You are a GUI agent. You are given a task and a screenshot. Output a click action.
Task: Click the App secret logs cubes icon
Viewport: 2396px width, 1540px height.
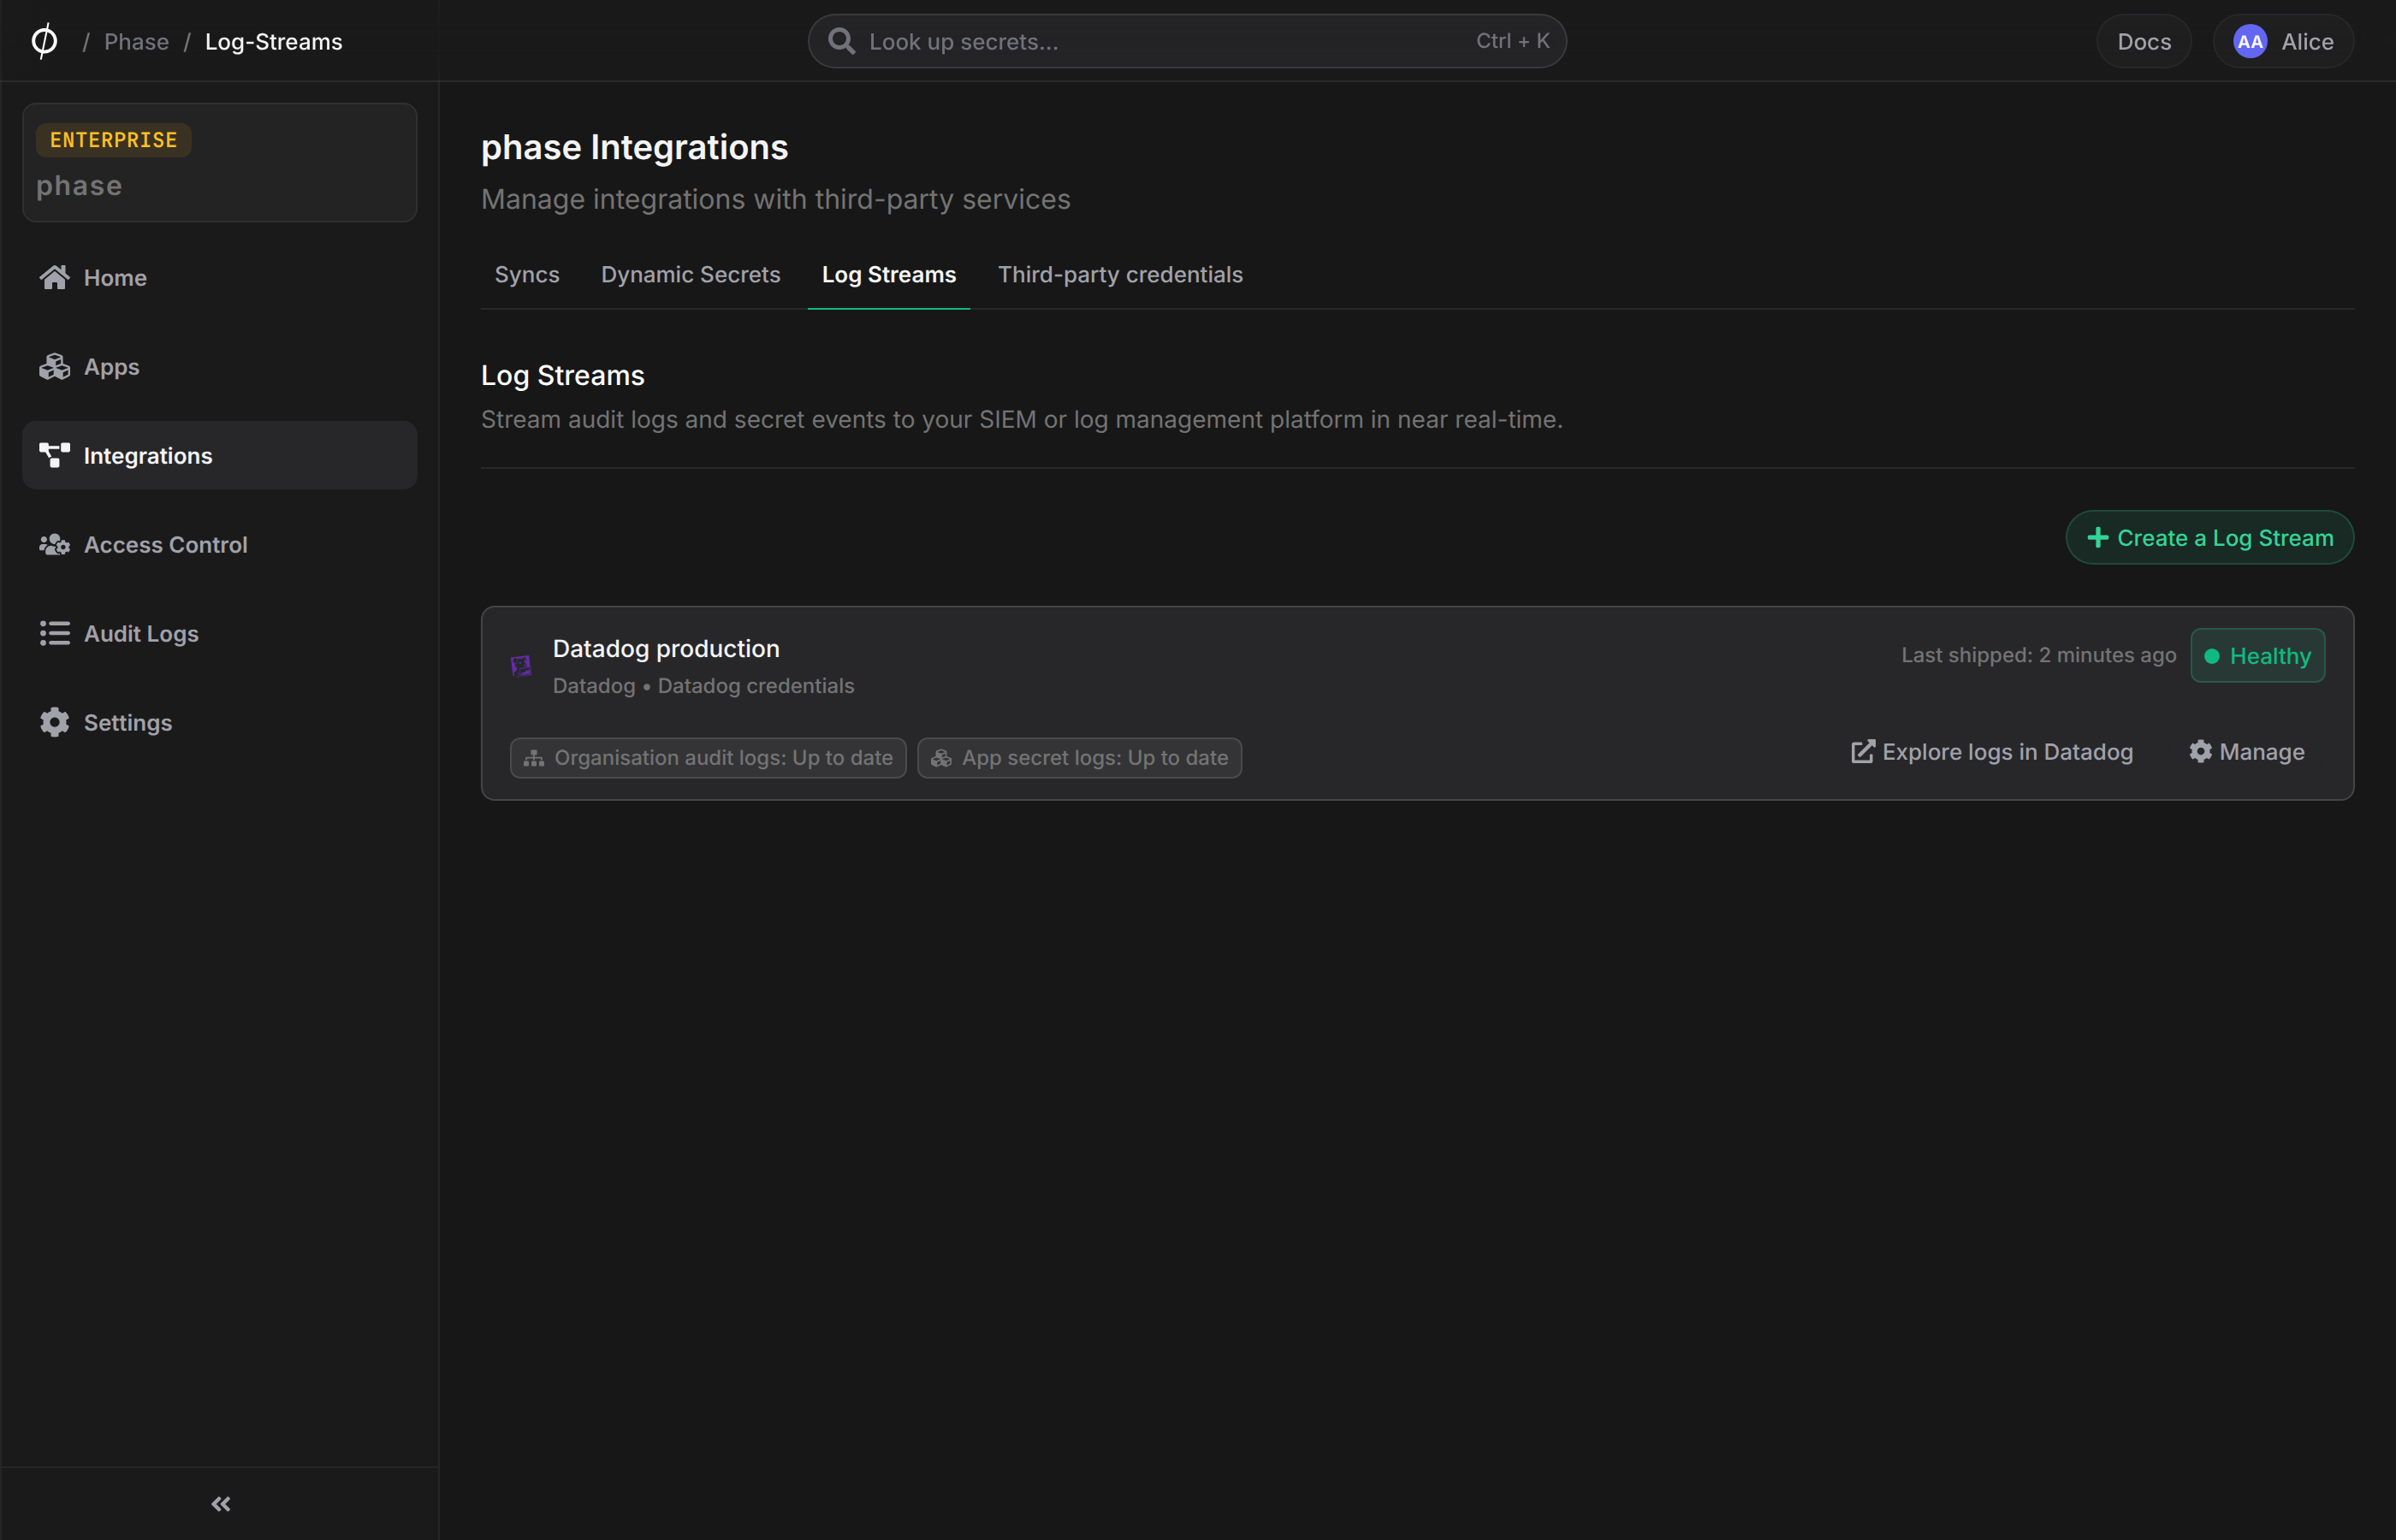941,758
